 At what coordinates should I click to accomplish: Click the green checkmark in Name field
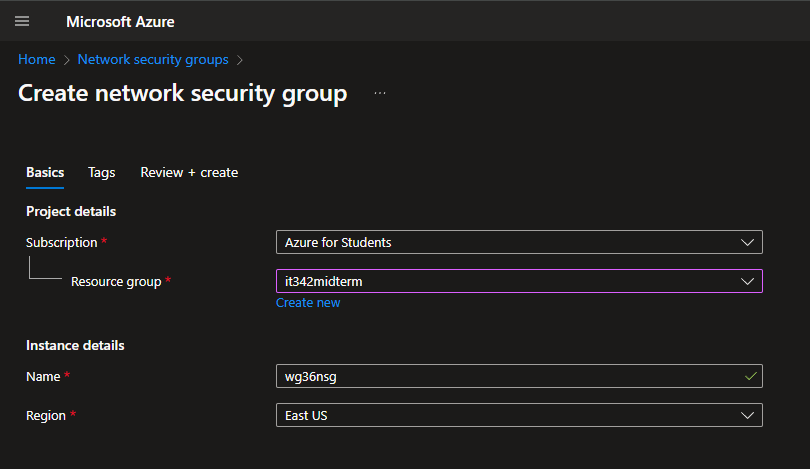[x=751, y=376]
